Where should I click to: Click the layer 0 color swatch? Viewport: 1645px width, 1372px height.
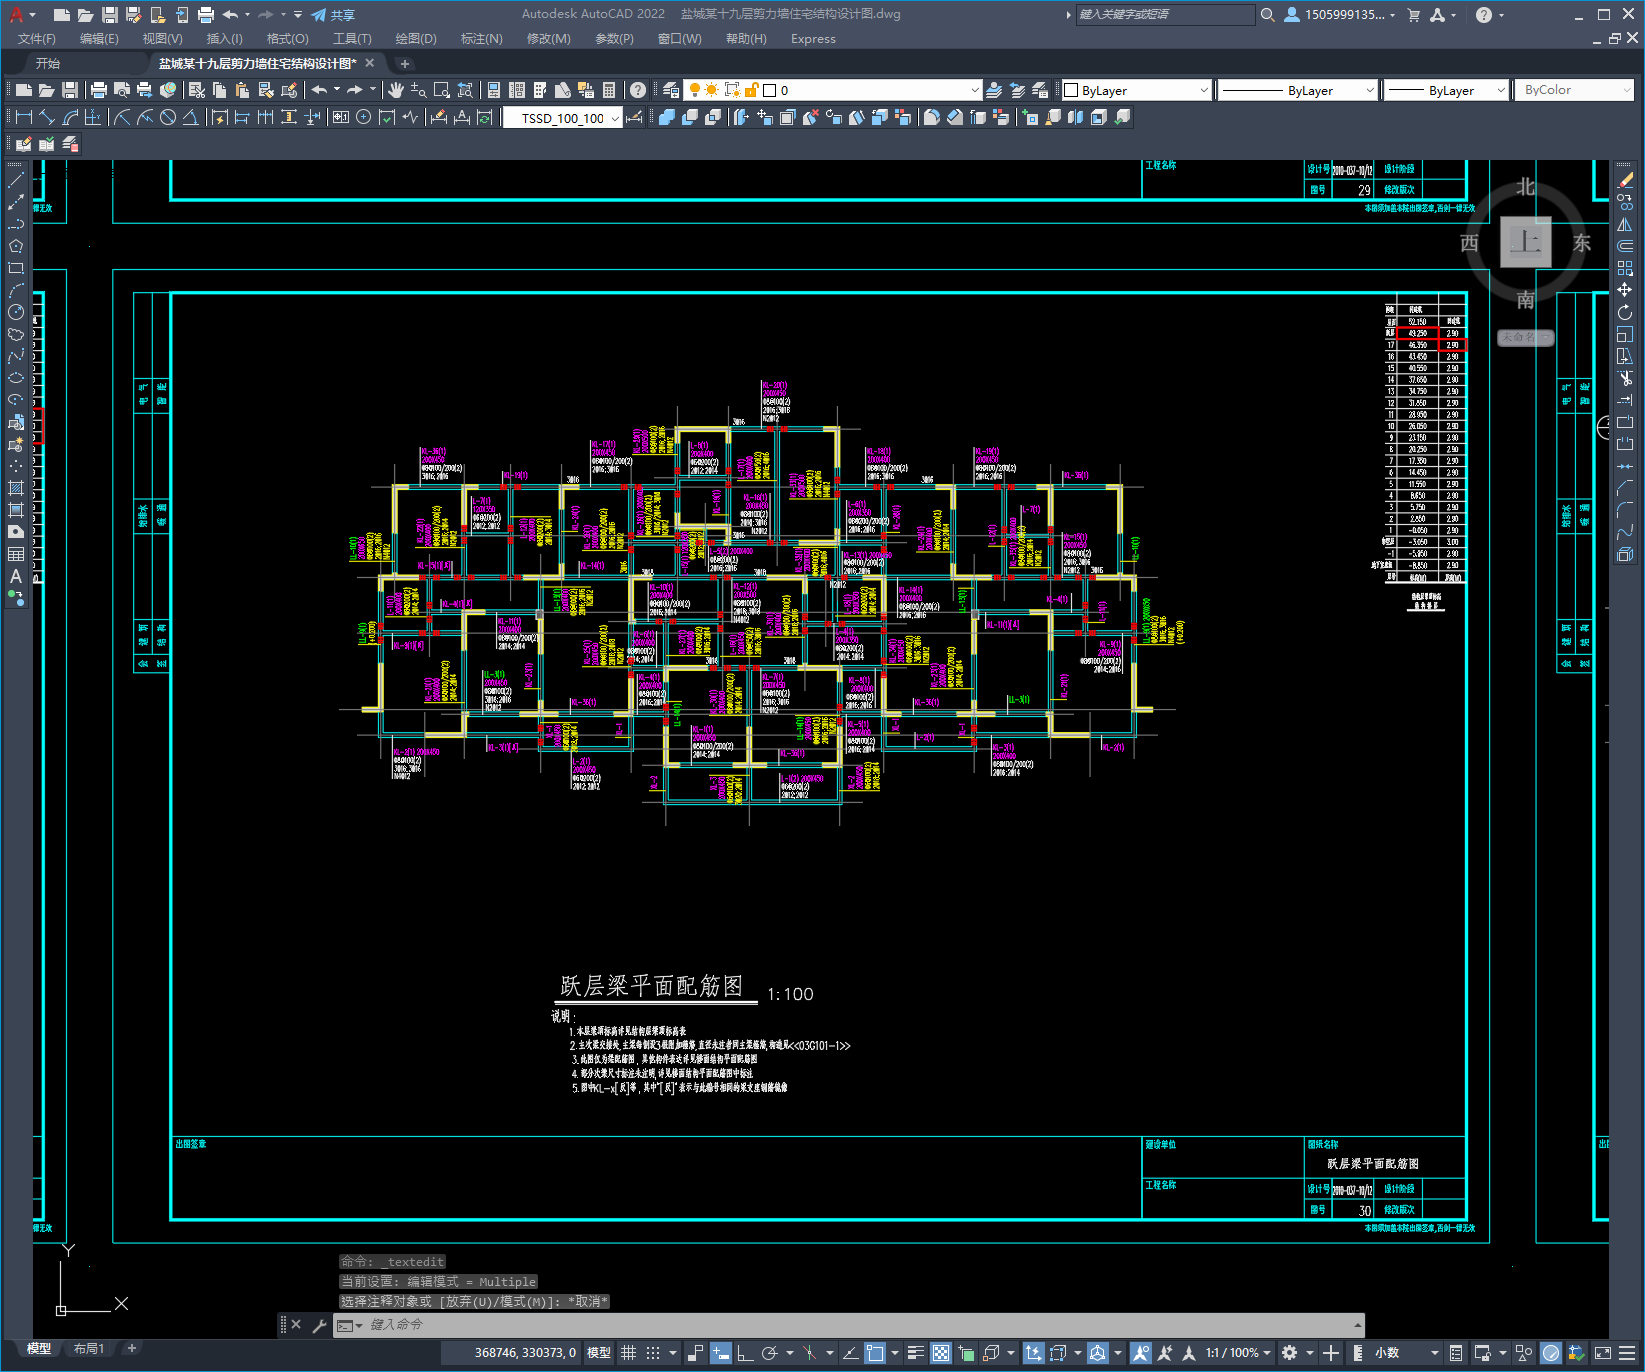(770, 90)
